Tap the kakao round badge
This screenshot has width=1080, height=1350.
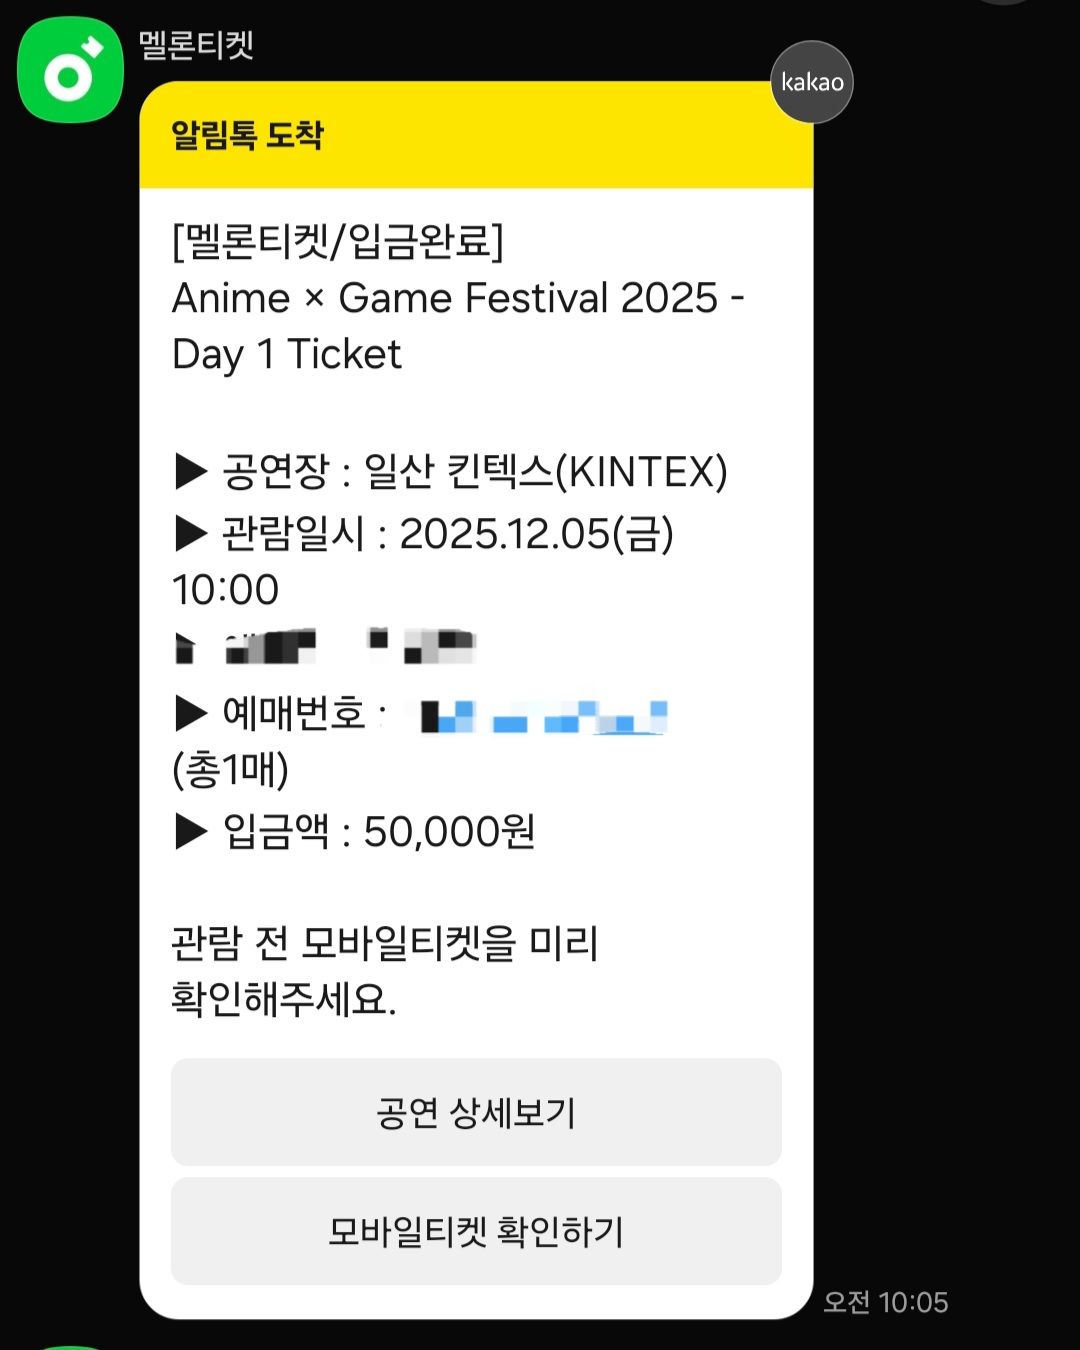(811, 82)
